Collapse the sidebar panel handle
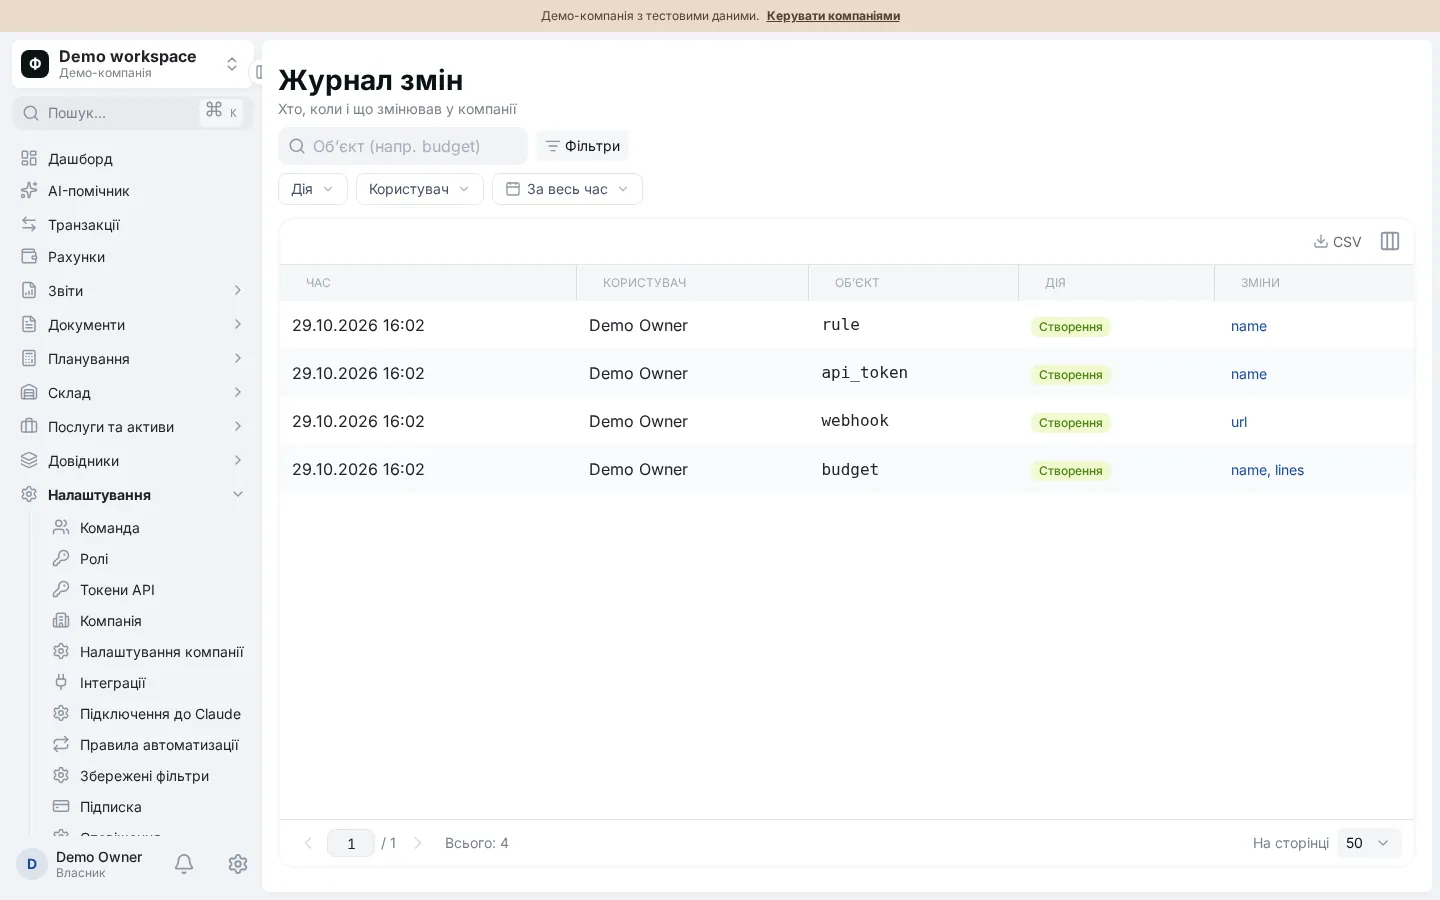This screenshot has height=900, width=1440. click(258, 72)
